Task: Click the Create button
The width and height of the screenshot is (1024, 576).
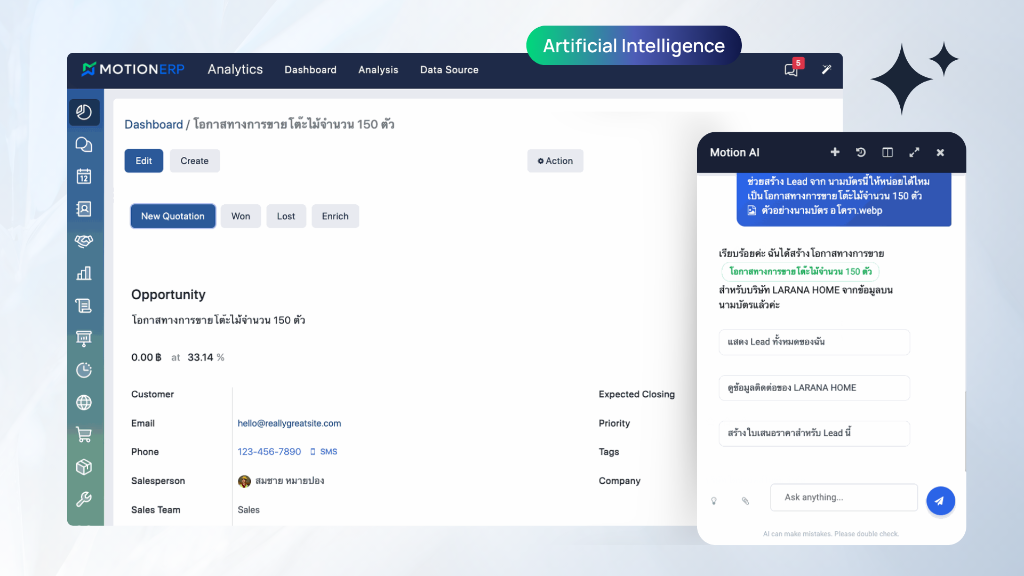Action: (195, 161)
